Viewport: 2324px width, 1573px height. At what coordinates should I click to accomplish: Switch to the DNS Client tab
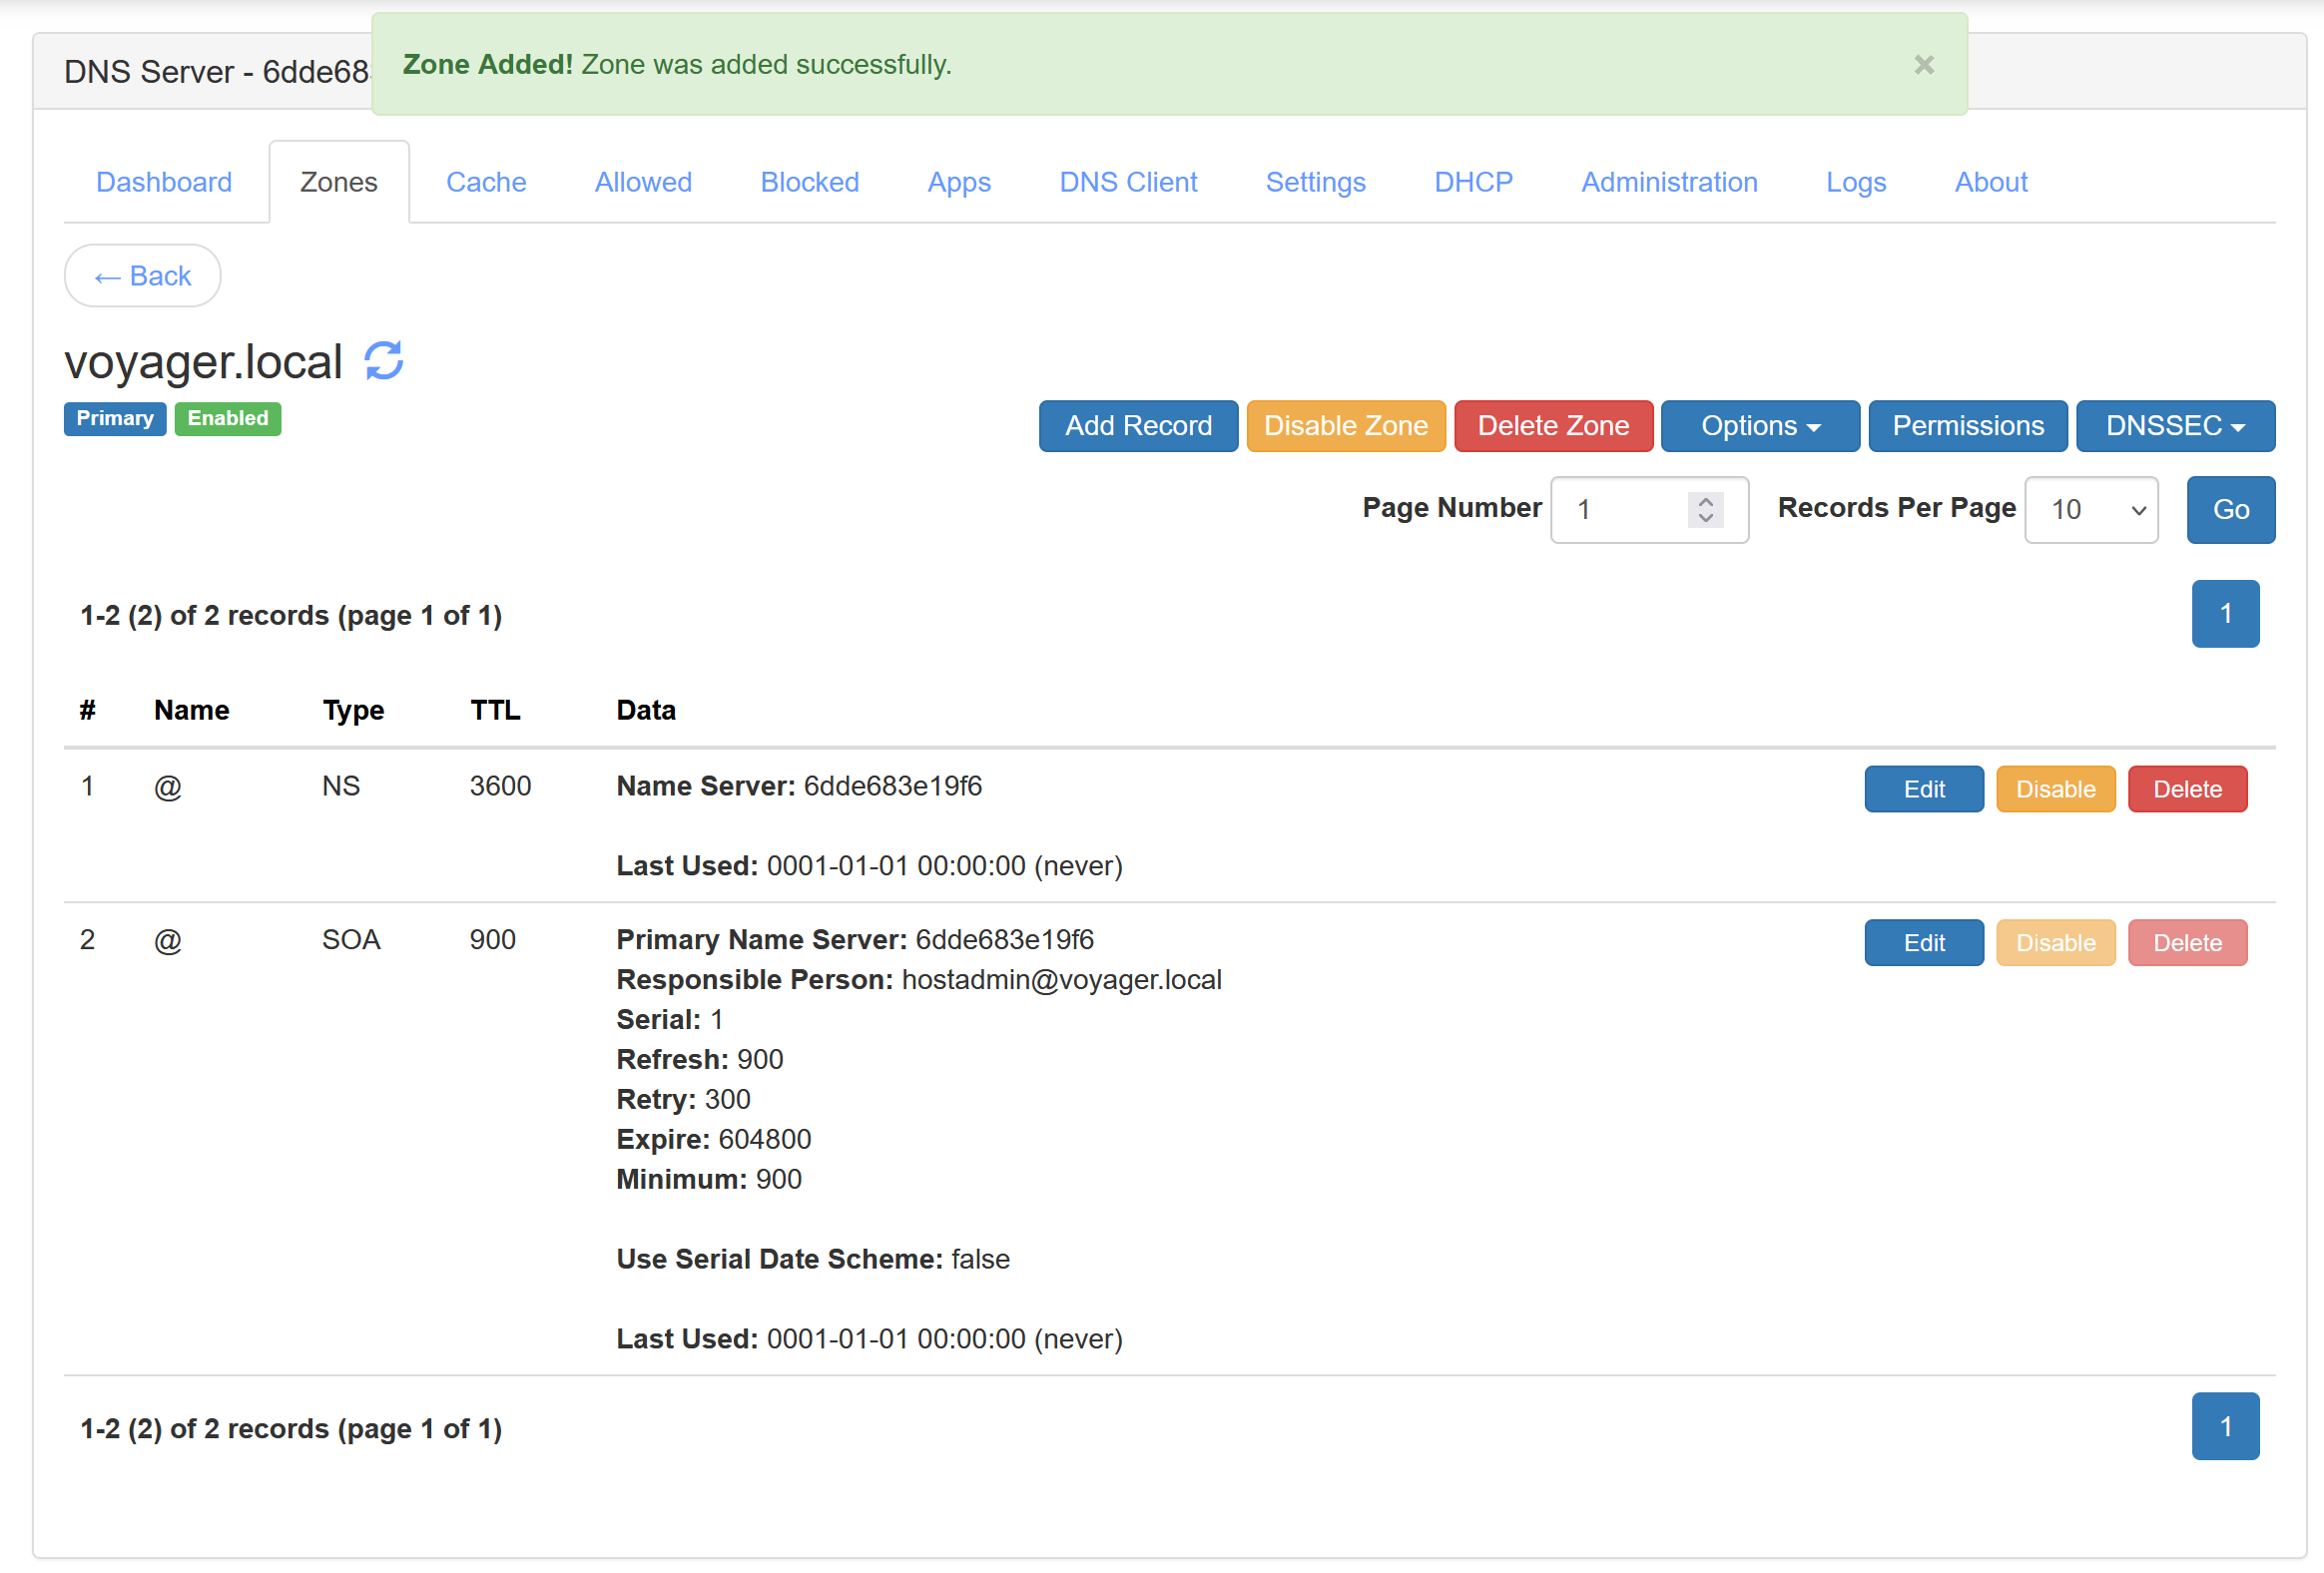[x=1128, y=182]
